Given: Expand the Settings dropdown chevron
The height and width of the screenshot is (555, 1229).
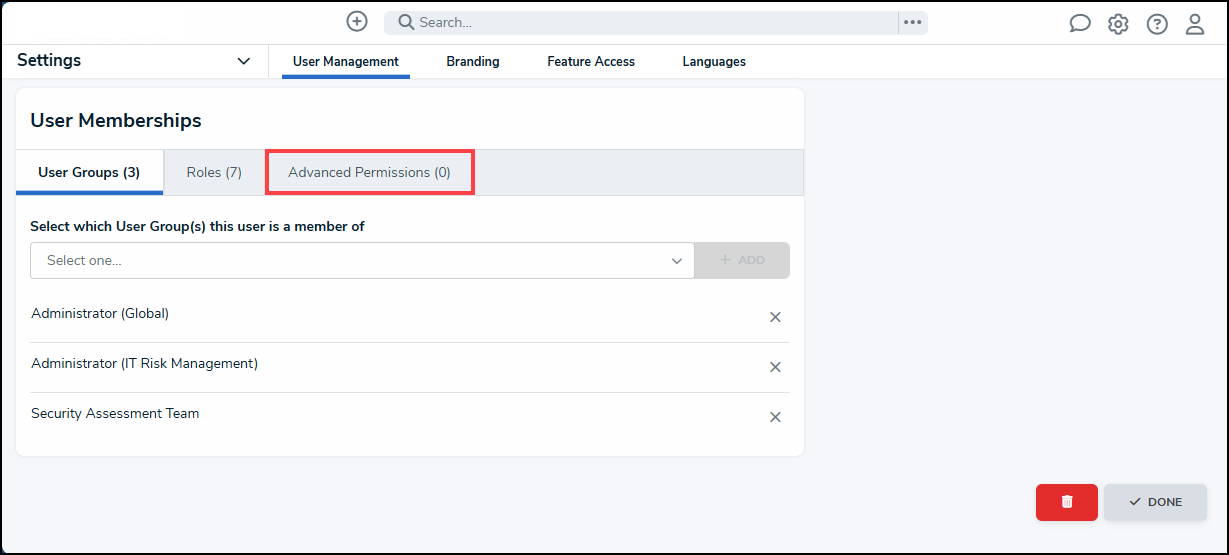Looking at the screenshot, I should pyautogui.click(x=244, y=61).
